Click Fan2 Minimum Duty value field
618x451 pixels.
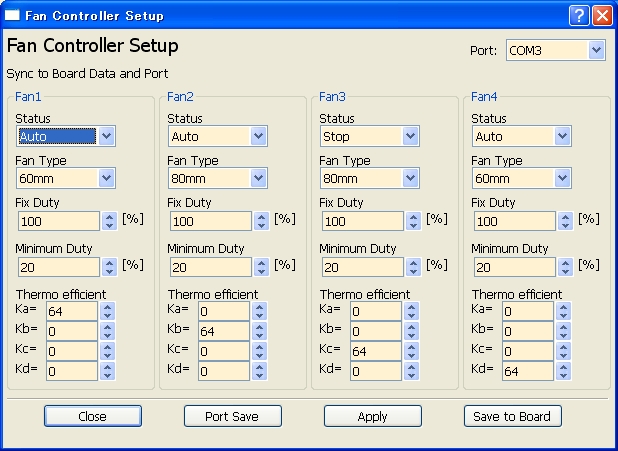pos(211,267)
